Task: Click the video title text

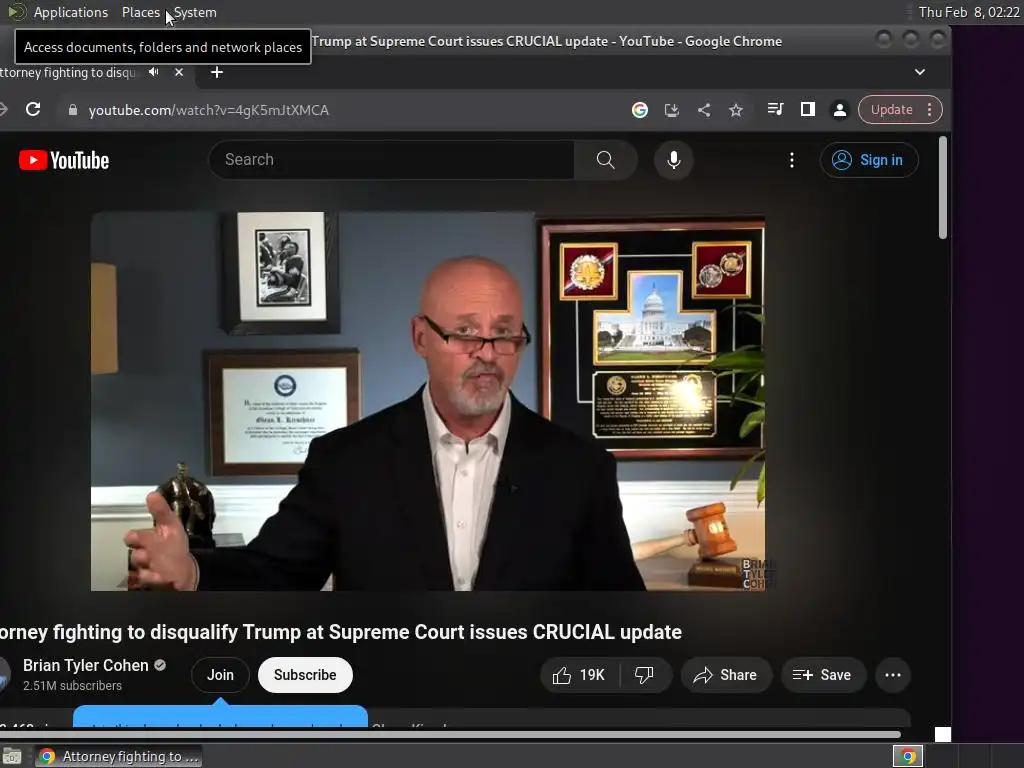Action: (341, 632)
